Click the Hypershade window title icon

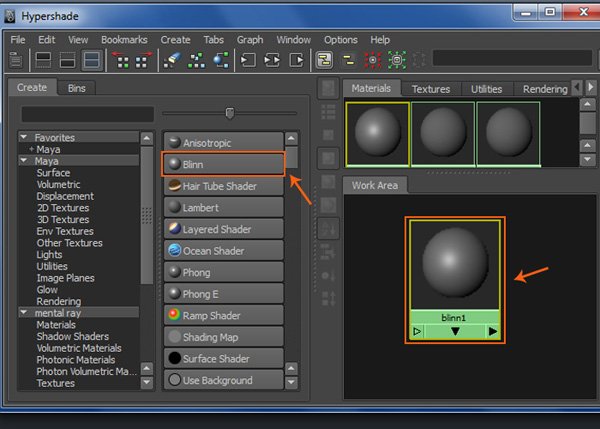[10, 16]
